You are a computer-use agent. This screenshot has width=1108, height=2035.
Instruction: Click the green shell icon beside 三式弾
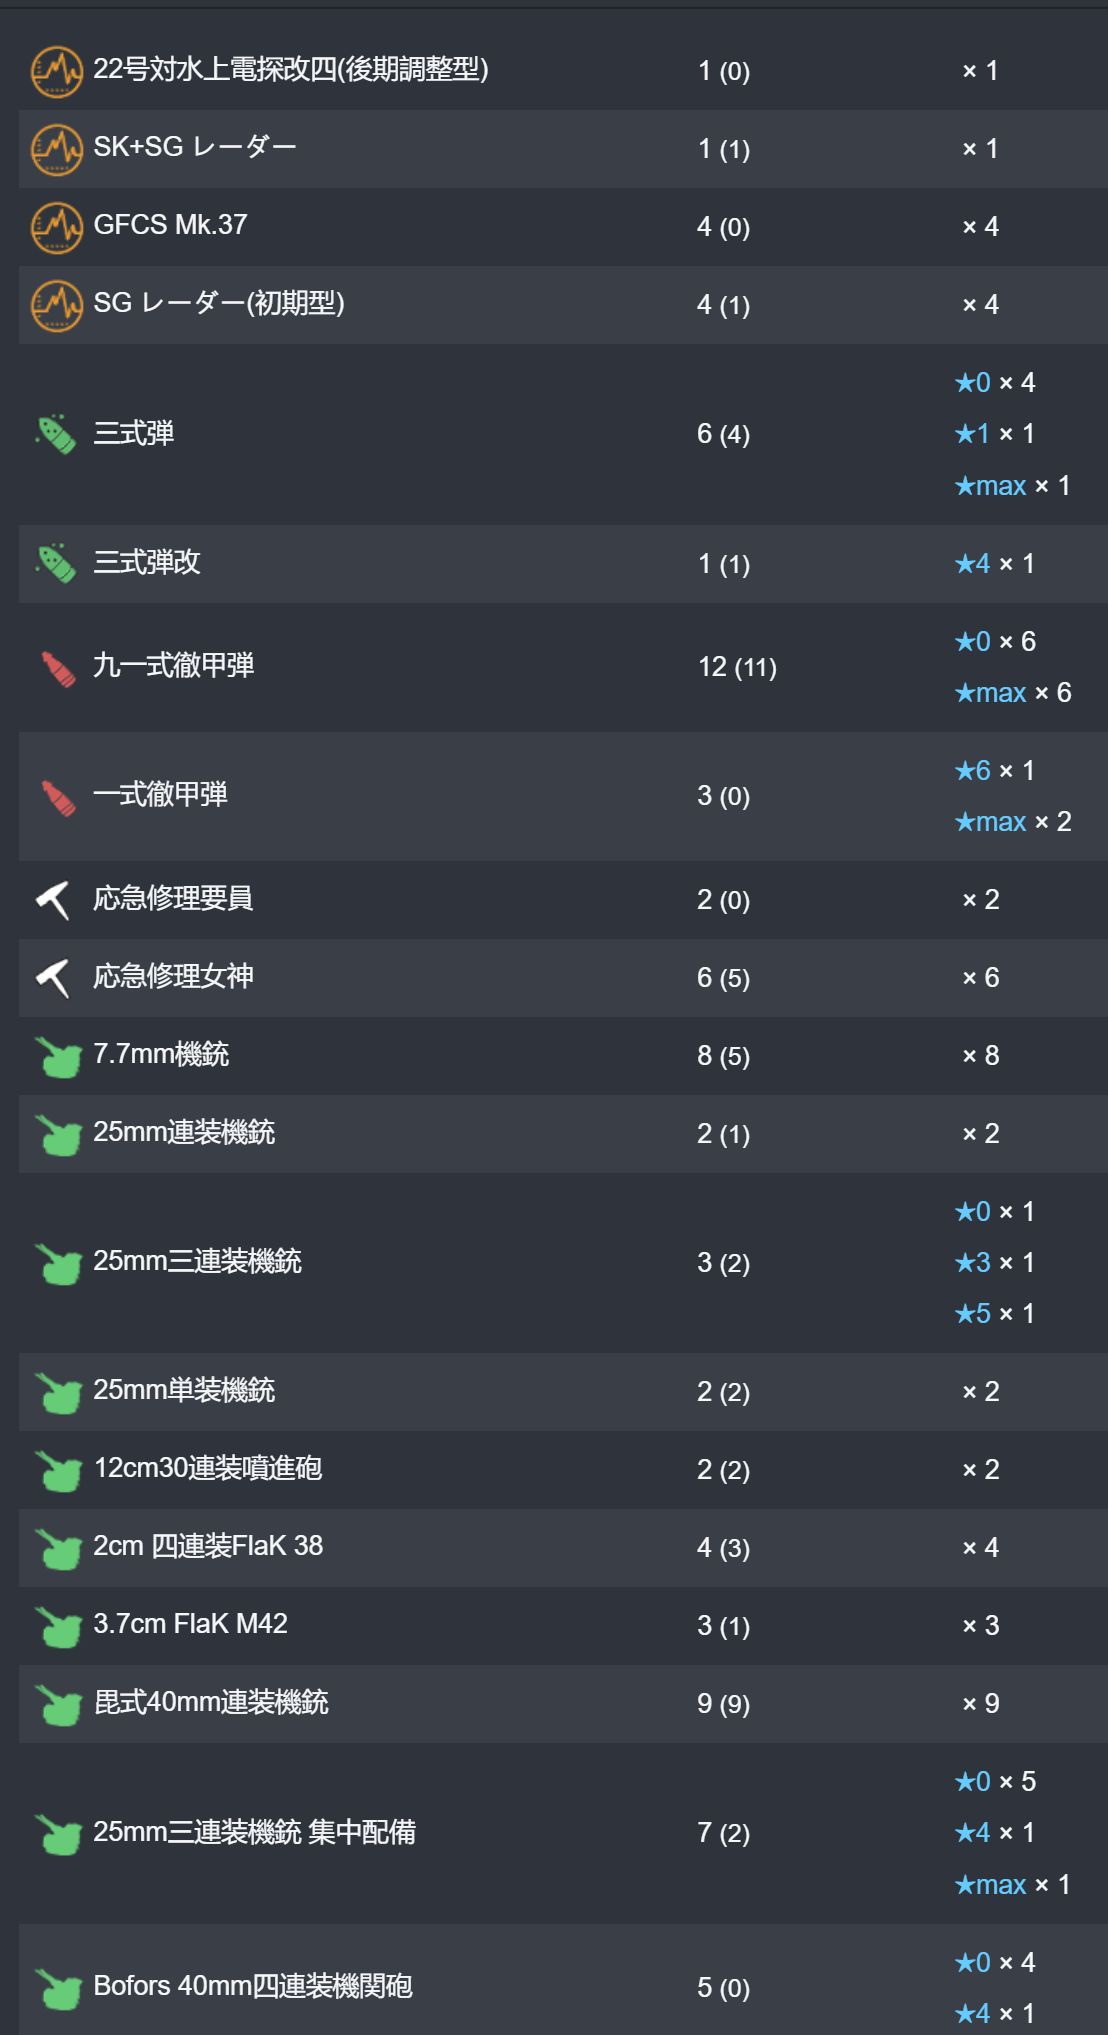tap(56, 434)
